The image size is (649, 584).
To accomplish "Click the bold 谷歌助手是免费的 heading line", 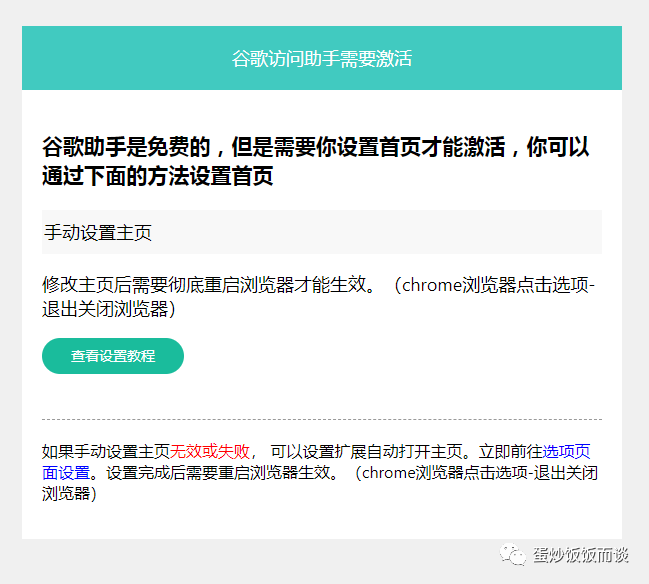I will point(127,147).
